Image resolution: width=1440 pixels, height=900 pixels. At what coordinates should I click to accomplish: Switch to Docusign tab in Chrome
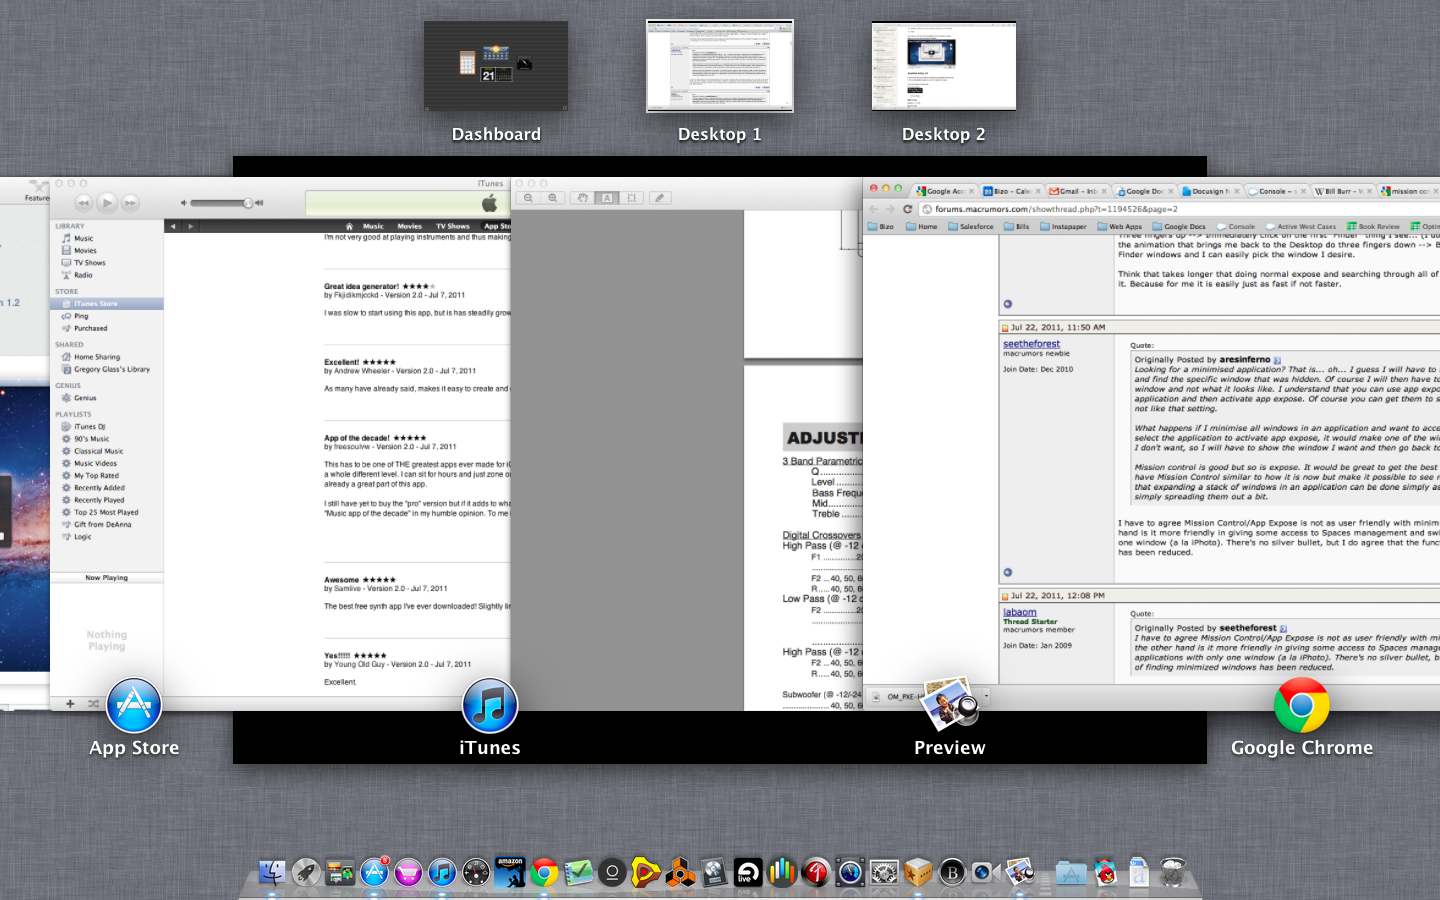[1210, 191]
